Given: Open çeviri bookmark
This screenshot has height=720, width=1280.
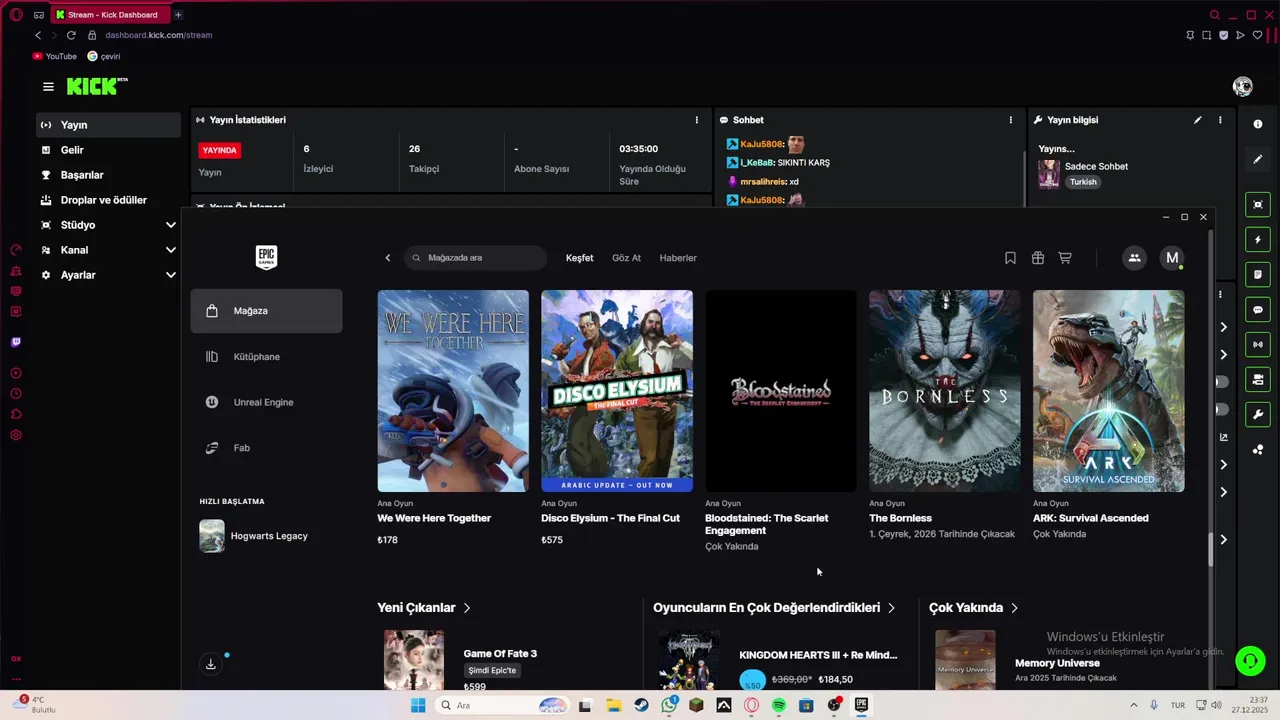Looking at the screenshot, I should pyautogui.click(x=104, y=56).
